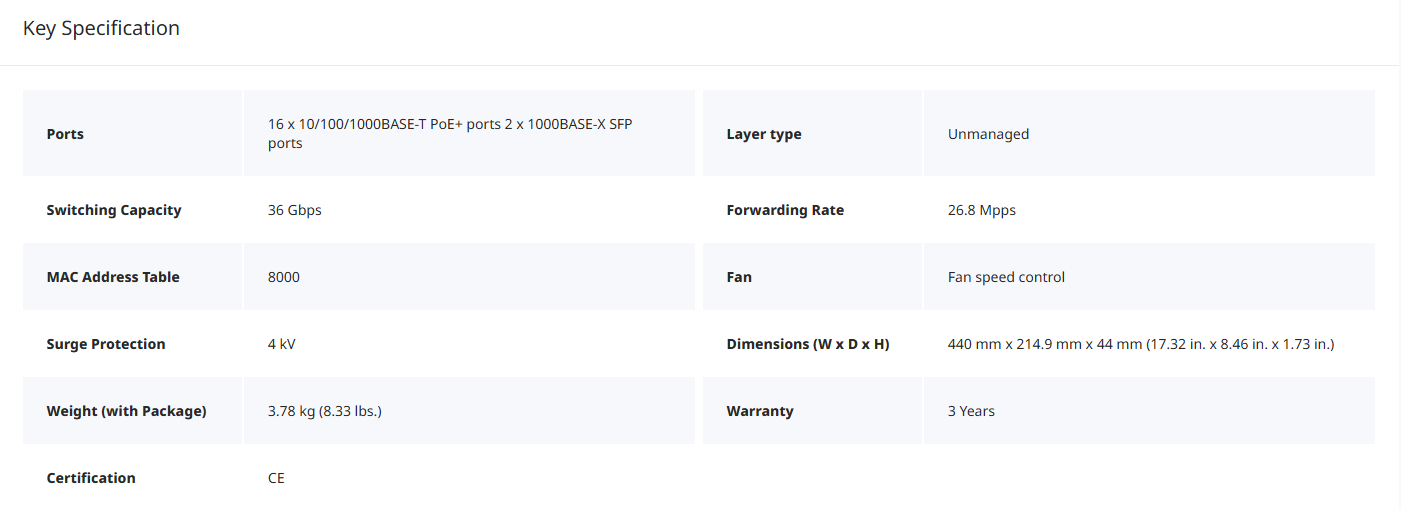Click the 8000 MAC address value
The height and width of the screenshot is (510, 1401).
(284, 277)
